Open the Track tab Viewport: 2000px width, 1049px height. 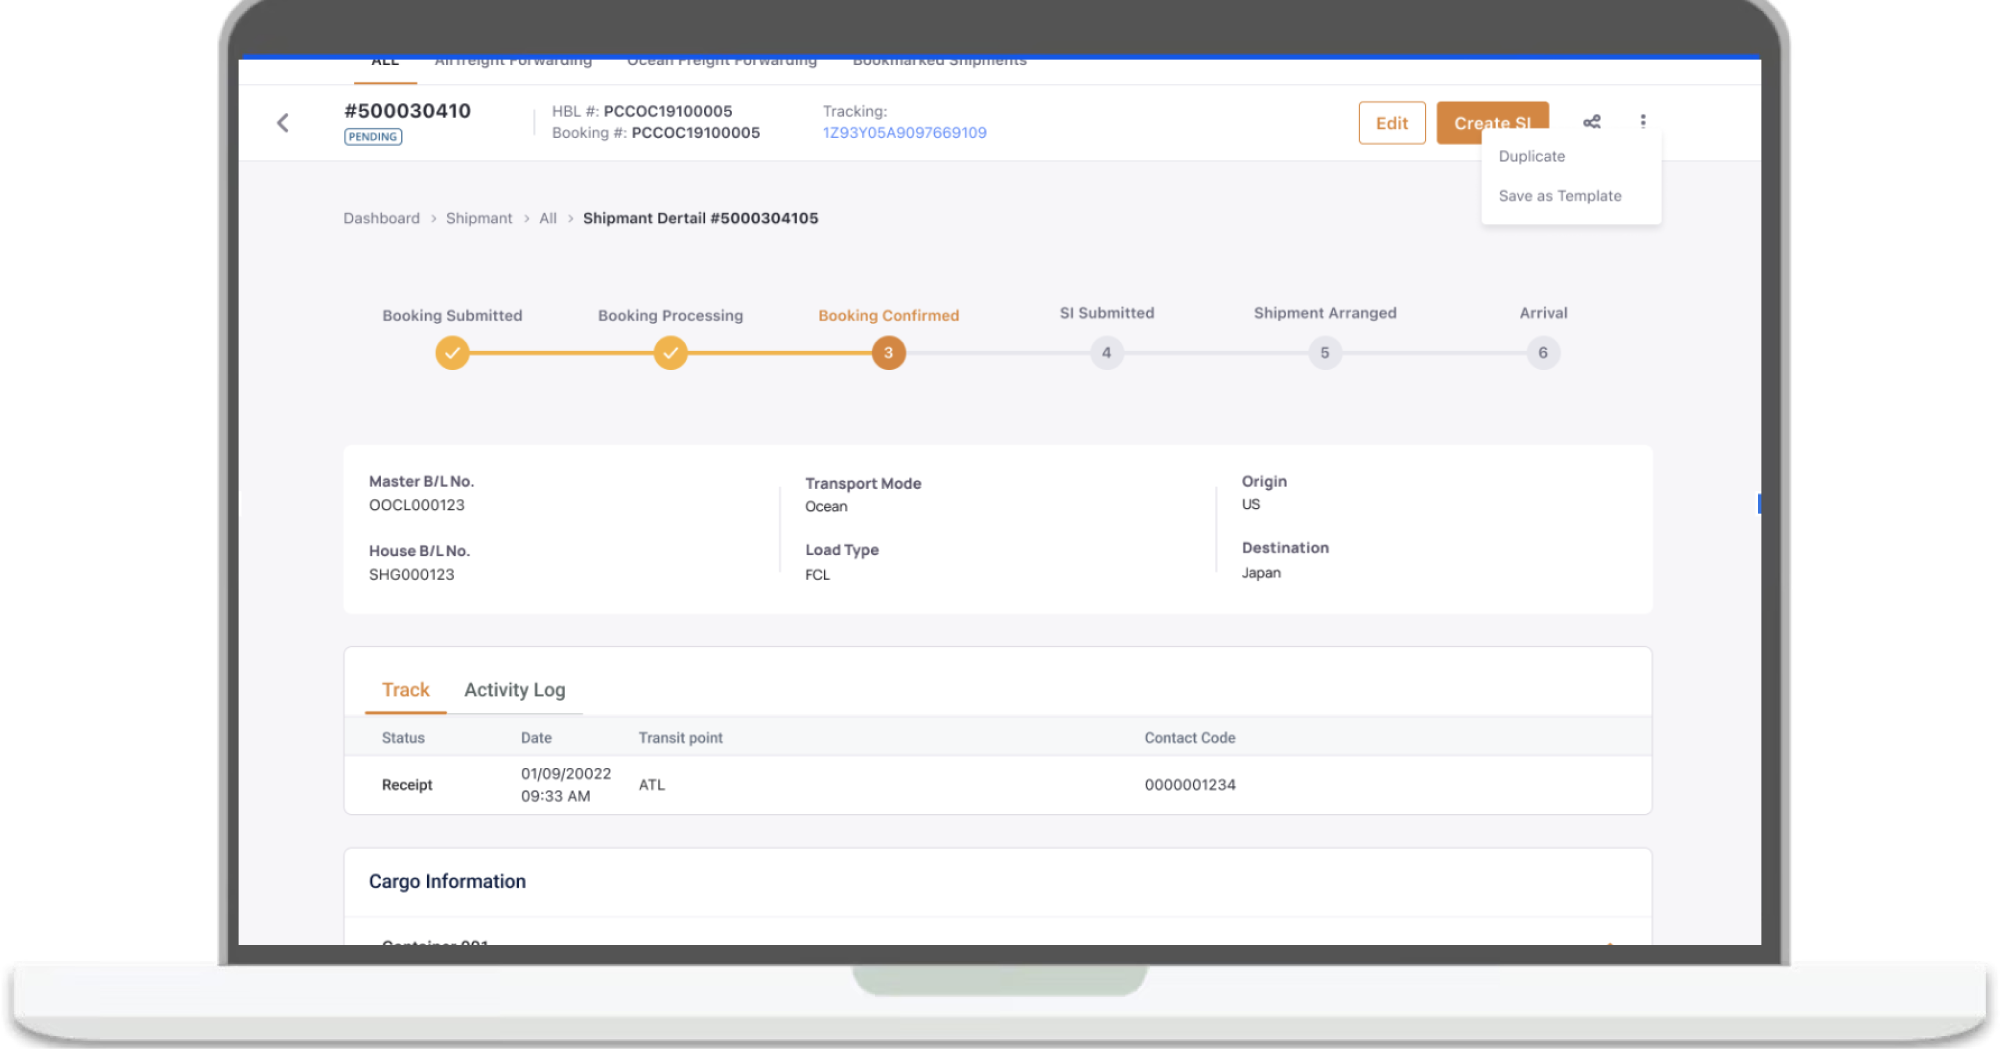[x=405, y=690]
